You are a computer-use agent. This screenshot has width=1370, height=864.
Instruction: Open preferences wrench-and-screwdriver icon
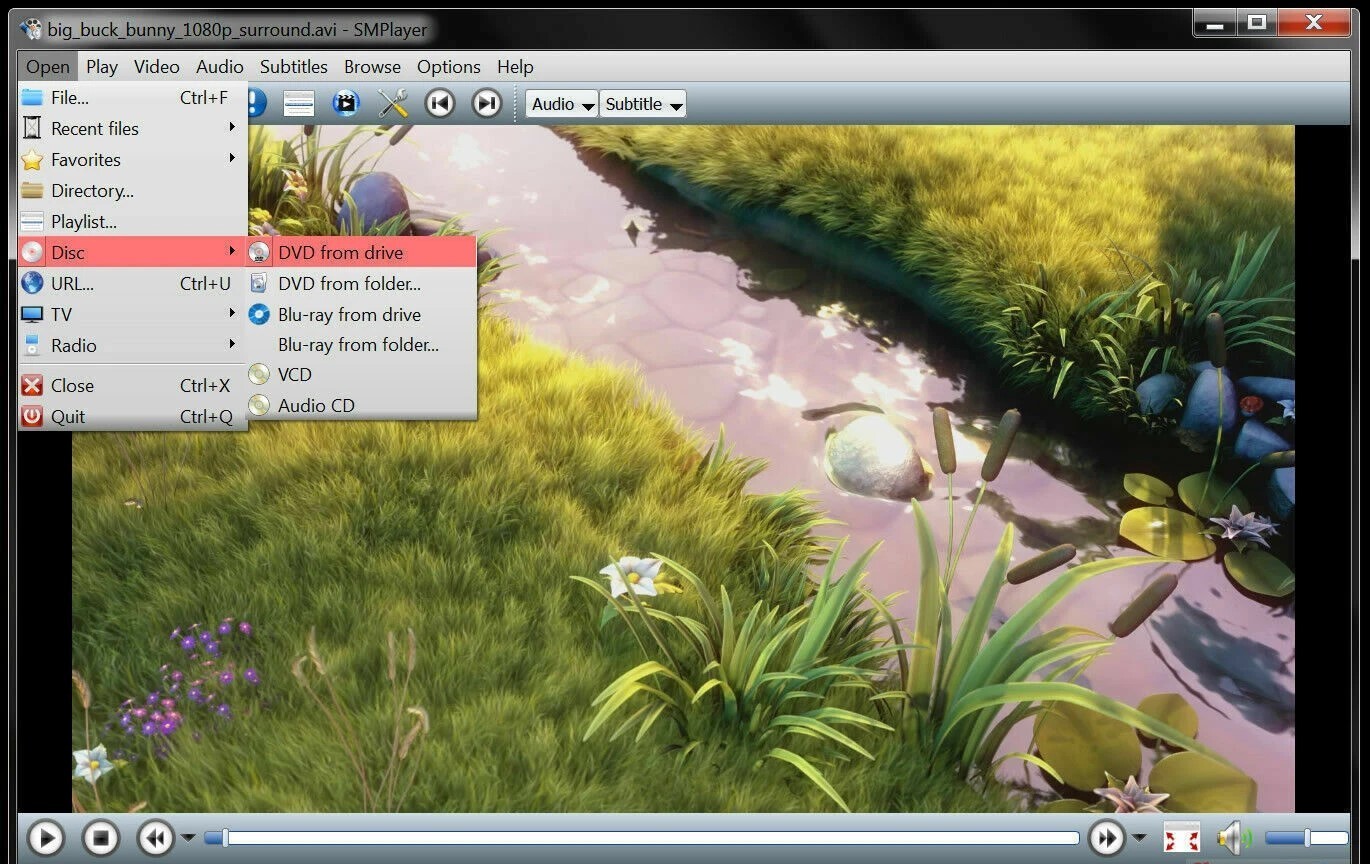pyautogui.click(x=393, y=103)
